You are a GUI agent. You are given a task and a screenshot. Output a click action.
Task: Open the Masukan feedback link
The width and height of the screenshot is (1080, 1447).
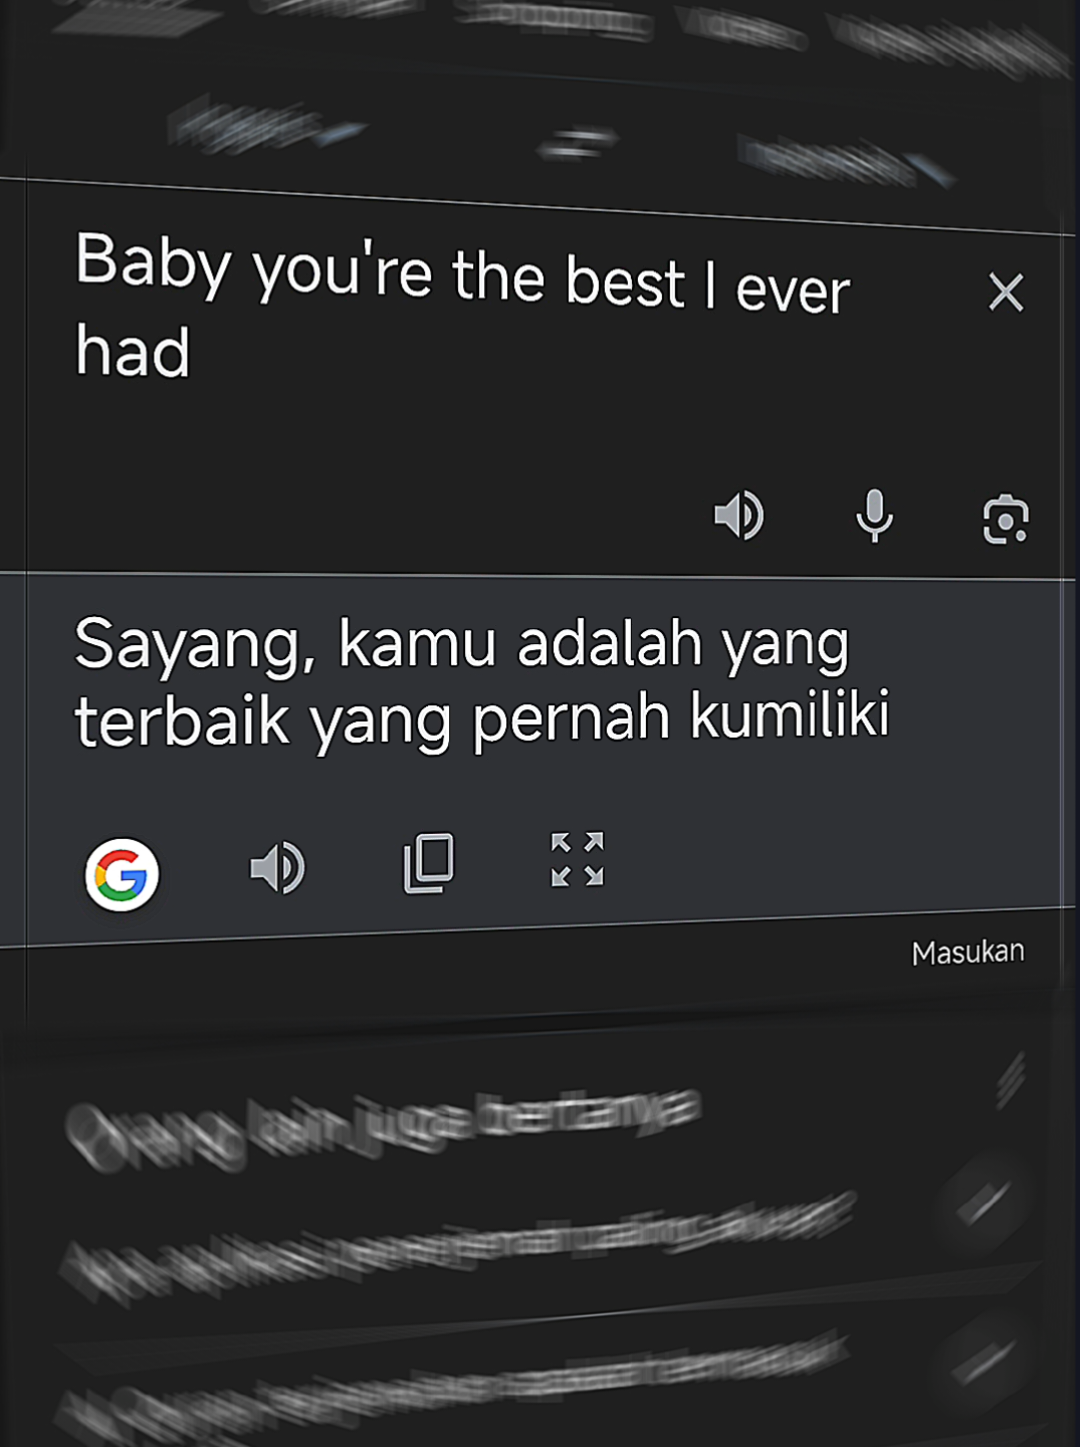coord(968,952)
